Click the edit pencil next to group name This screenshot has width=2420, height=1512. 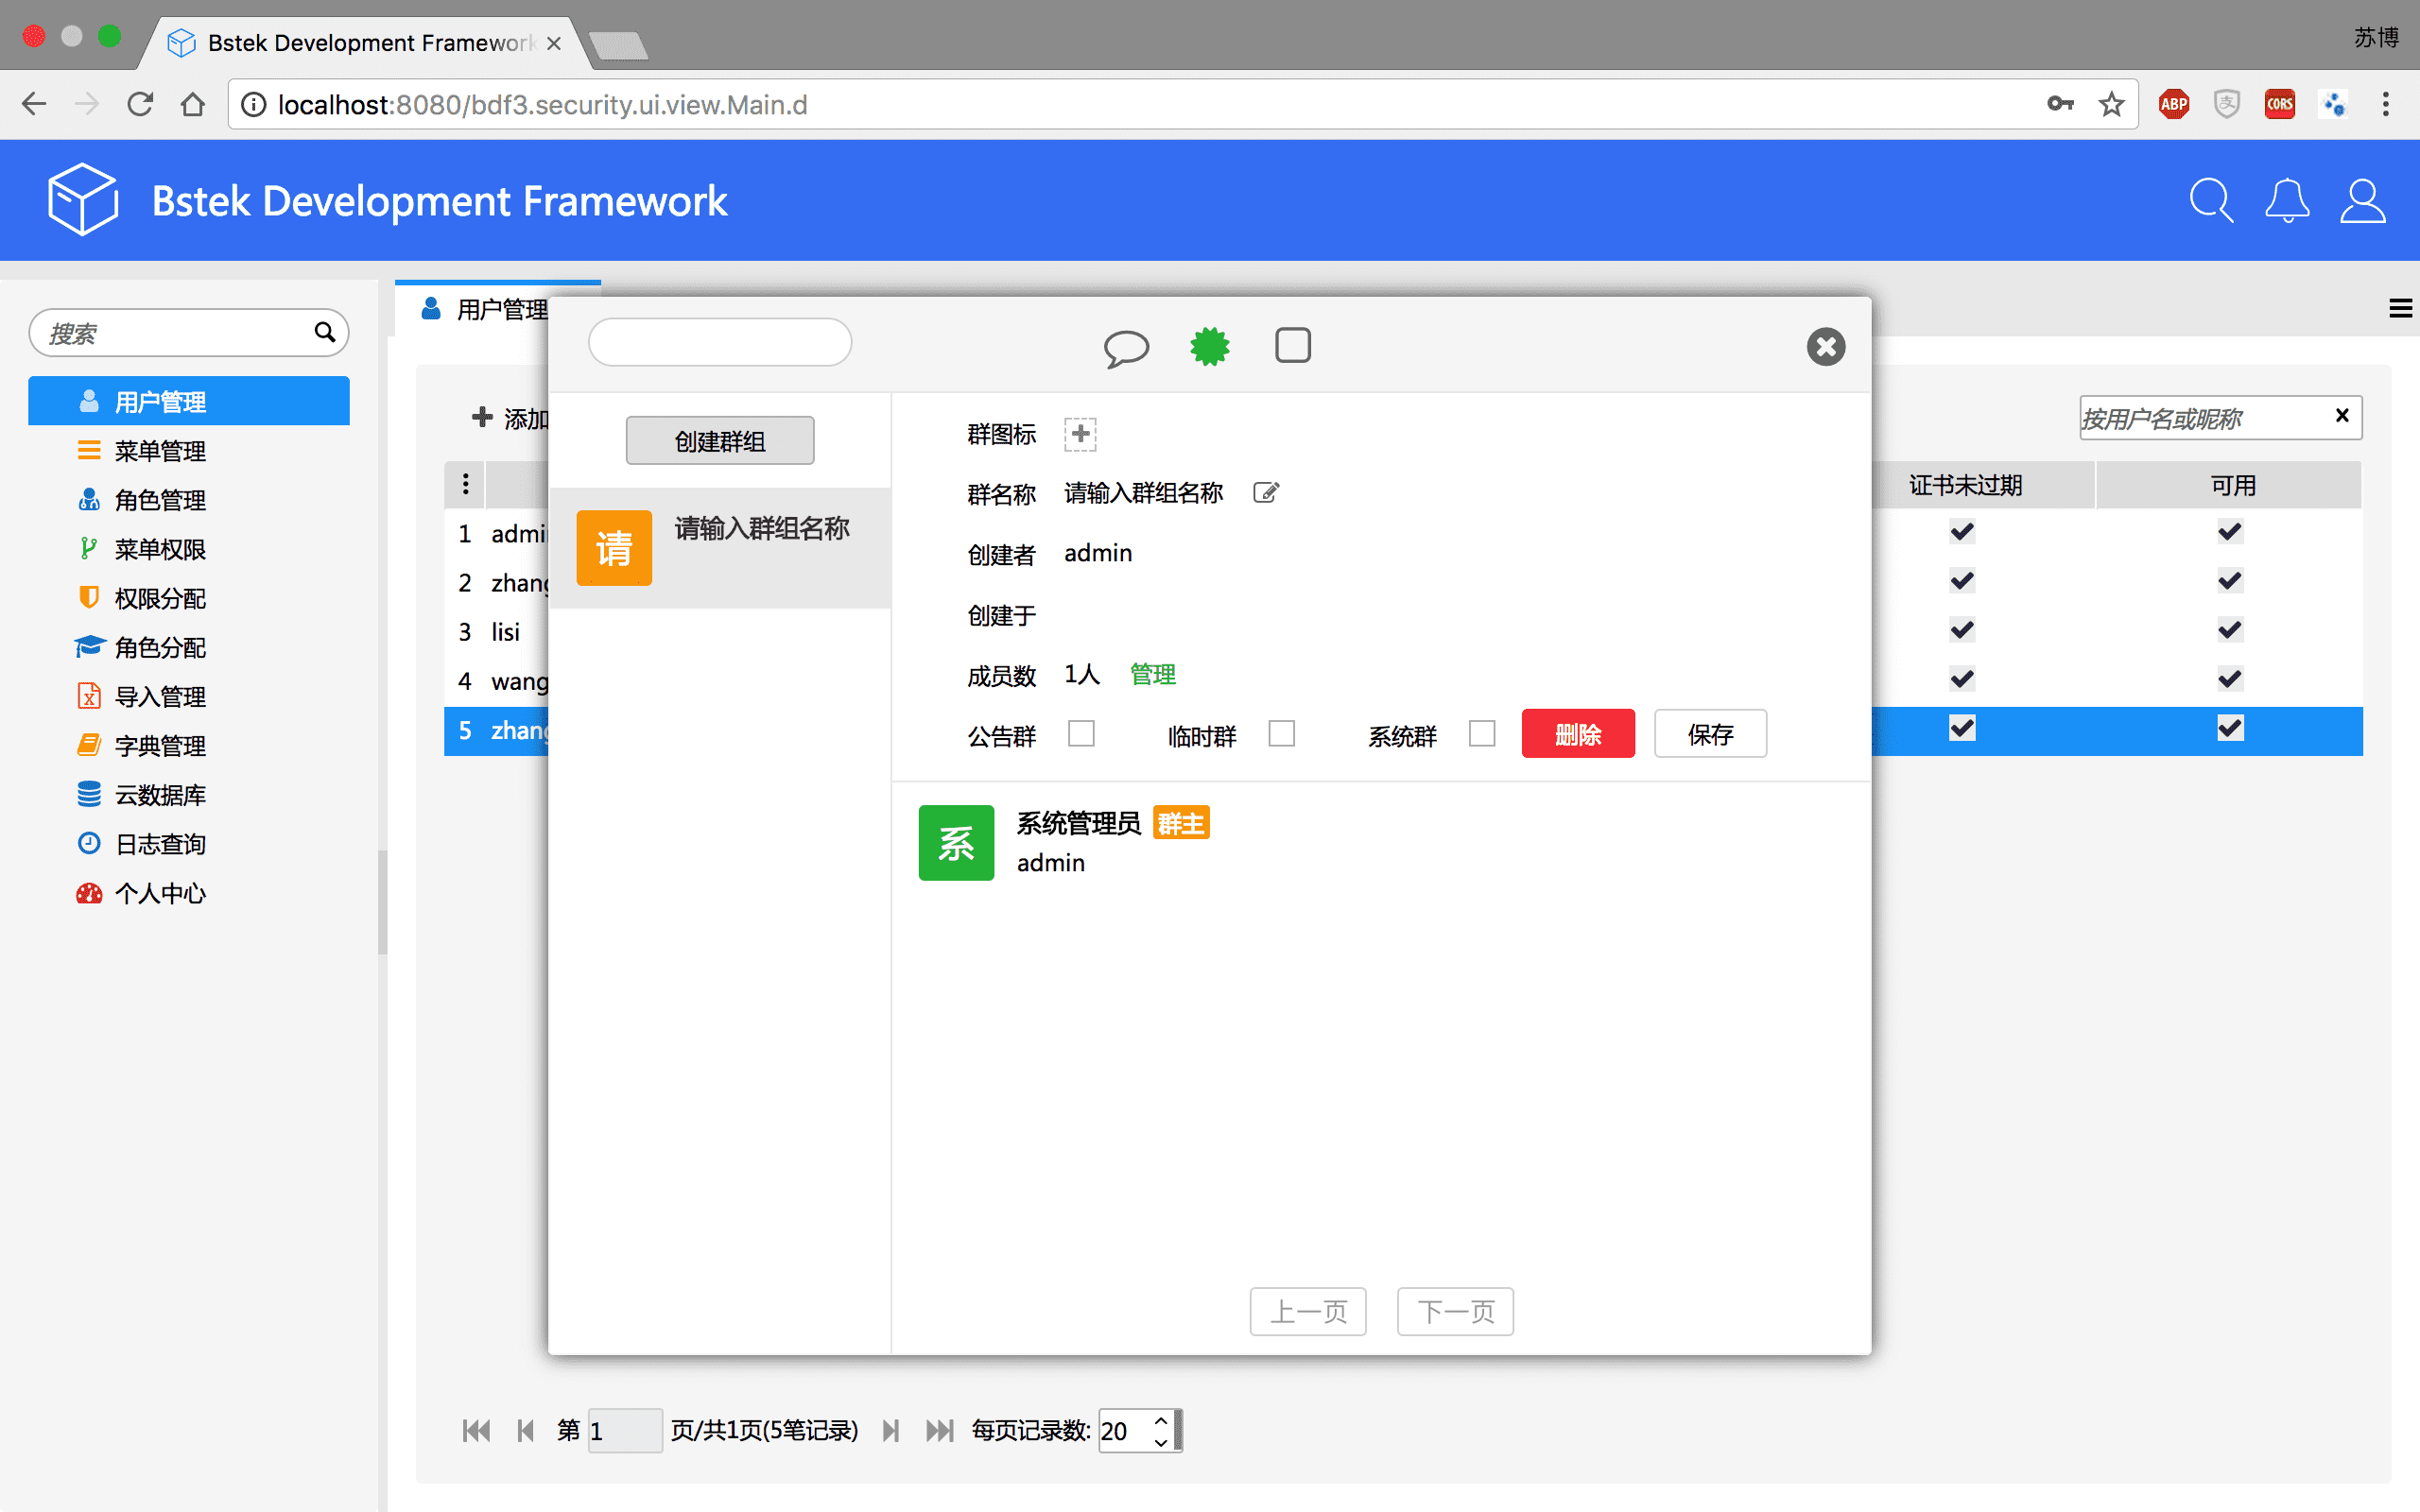(x=1265, y=493)
